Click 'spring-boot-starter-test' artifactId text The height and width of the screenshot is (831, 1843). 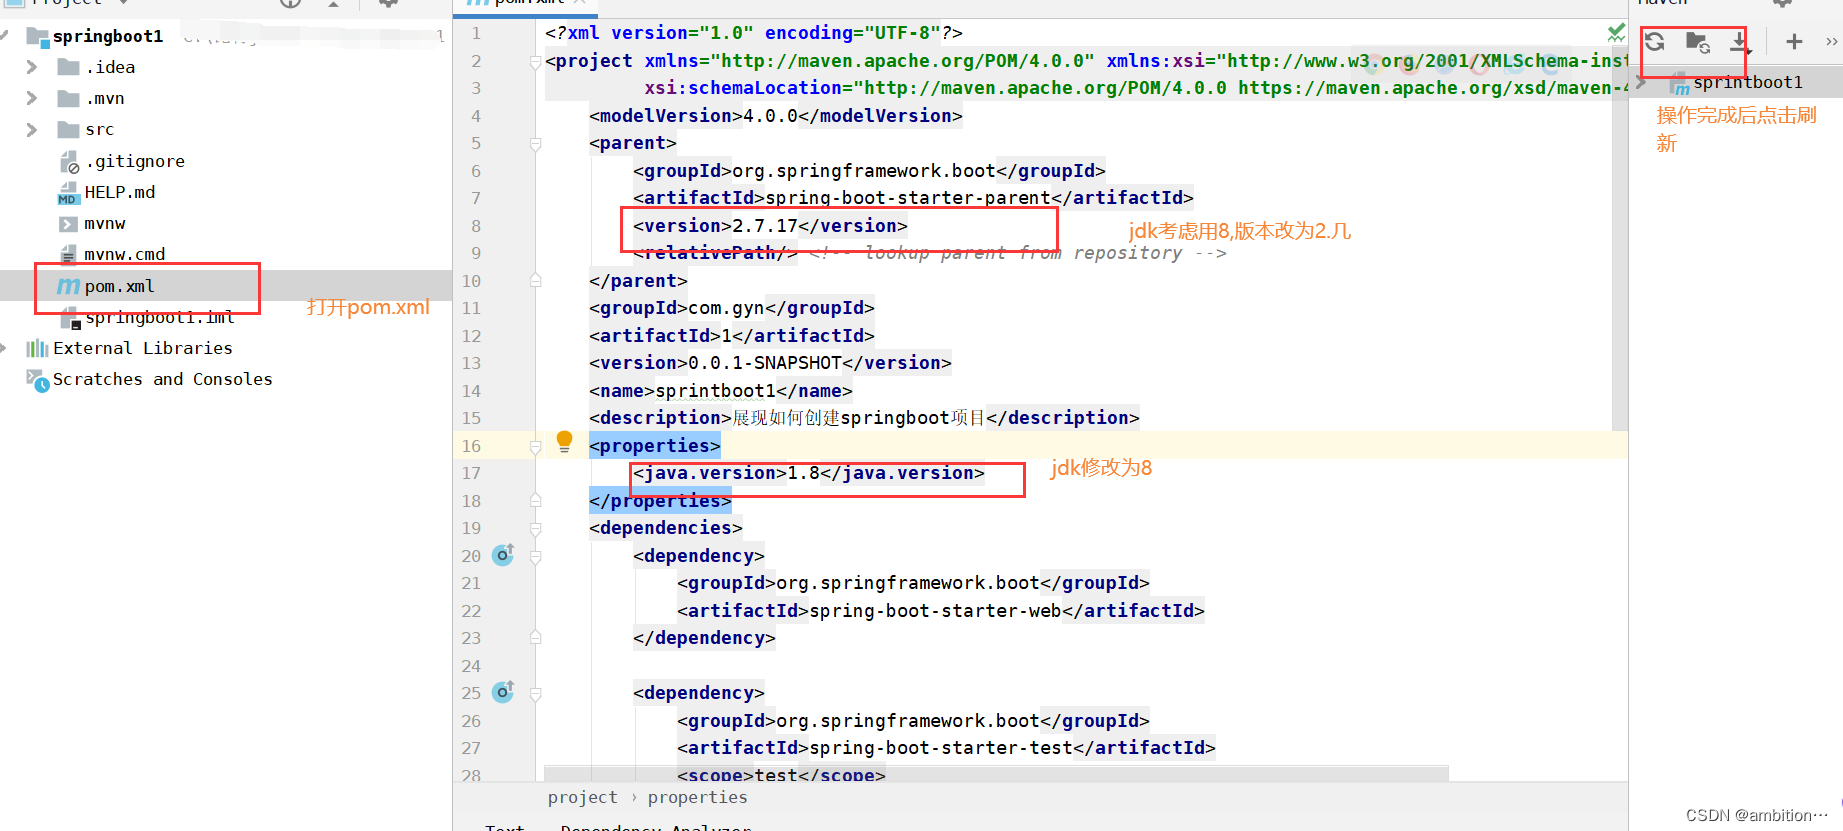(941, 748)
